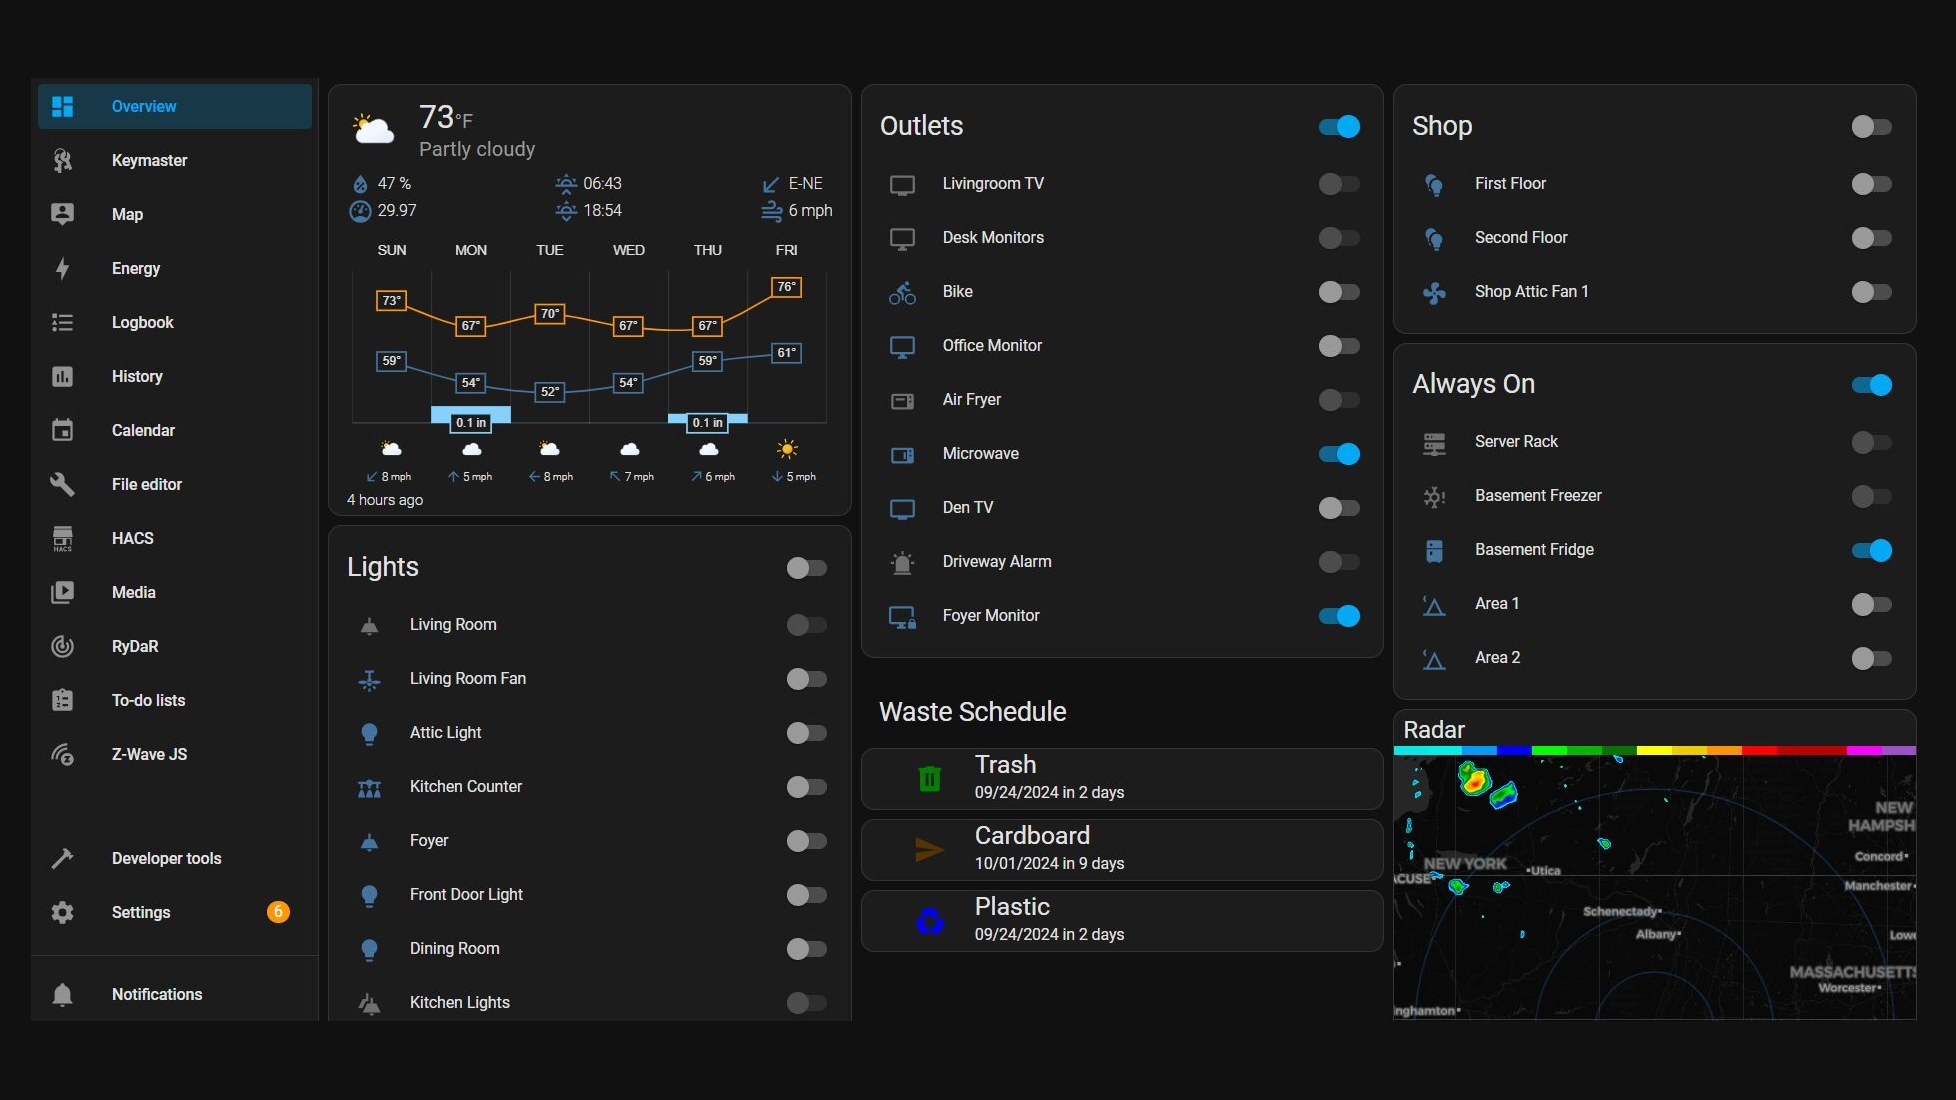Click the settings badge showing 6

tap(278, 912)
